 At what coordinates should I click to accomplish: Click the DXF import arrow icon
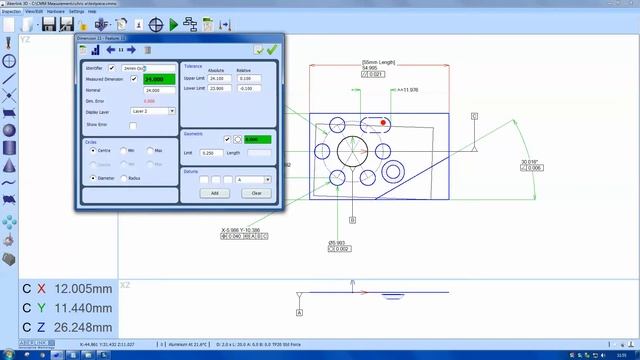click(101, 25)
